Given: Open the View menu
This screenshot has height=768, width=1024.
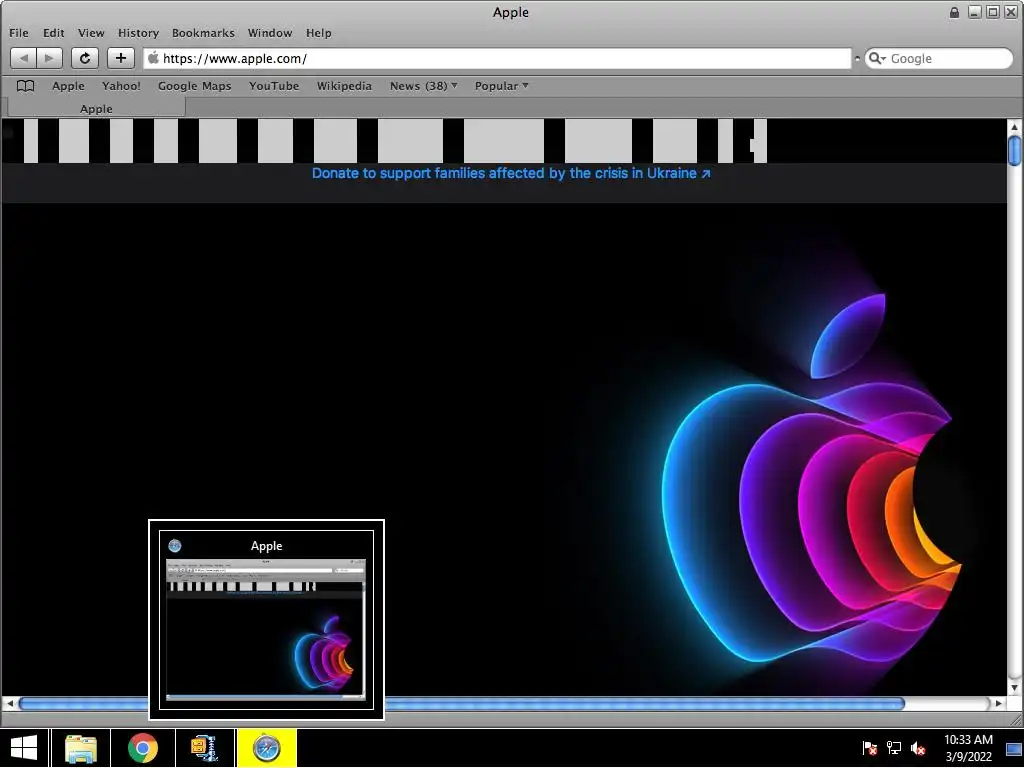Looking at the screenshot, I should coord(91,33).
